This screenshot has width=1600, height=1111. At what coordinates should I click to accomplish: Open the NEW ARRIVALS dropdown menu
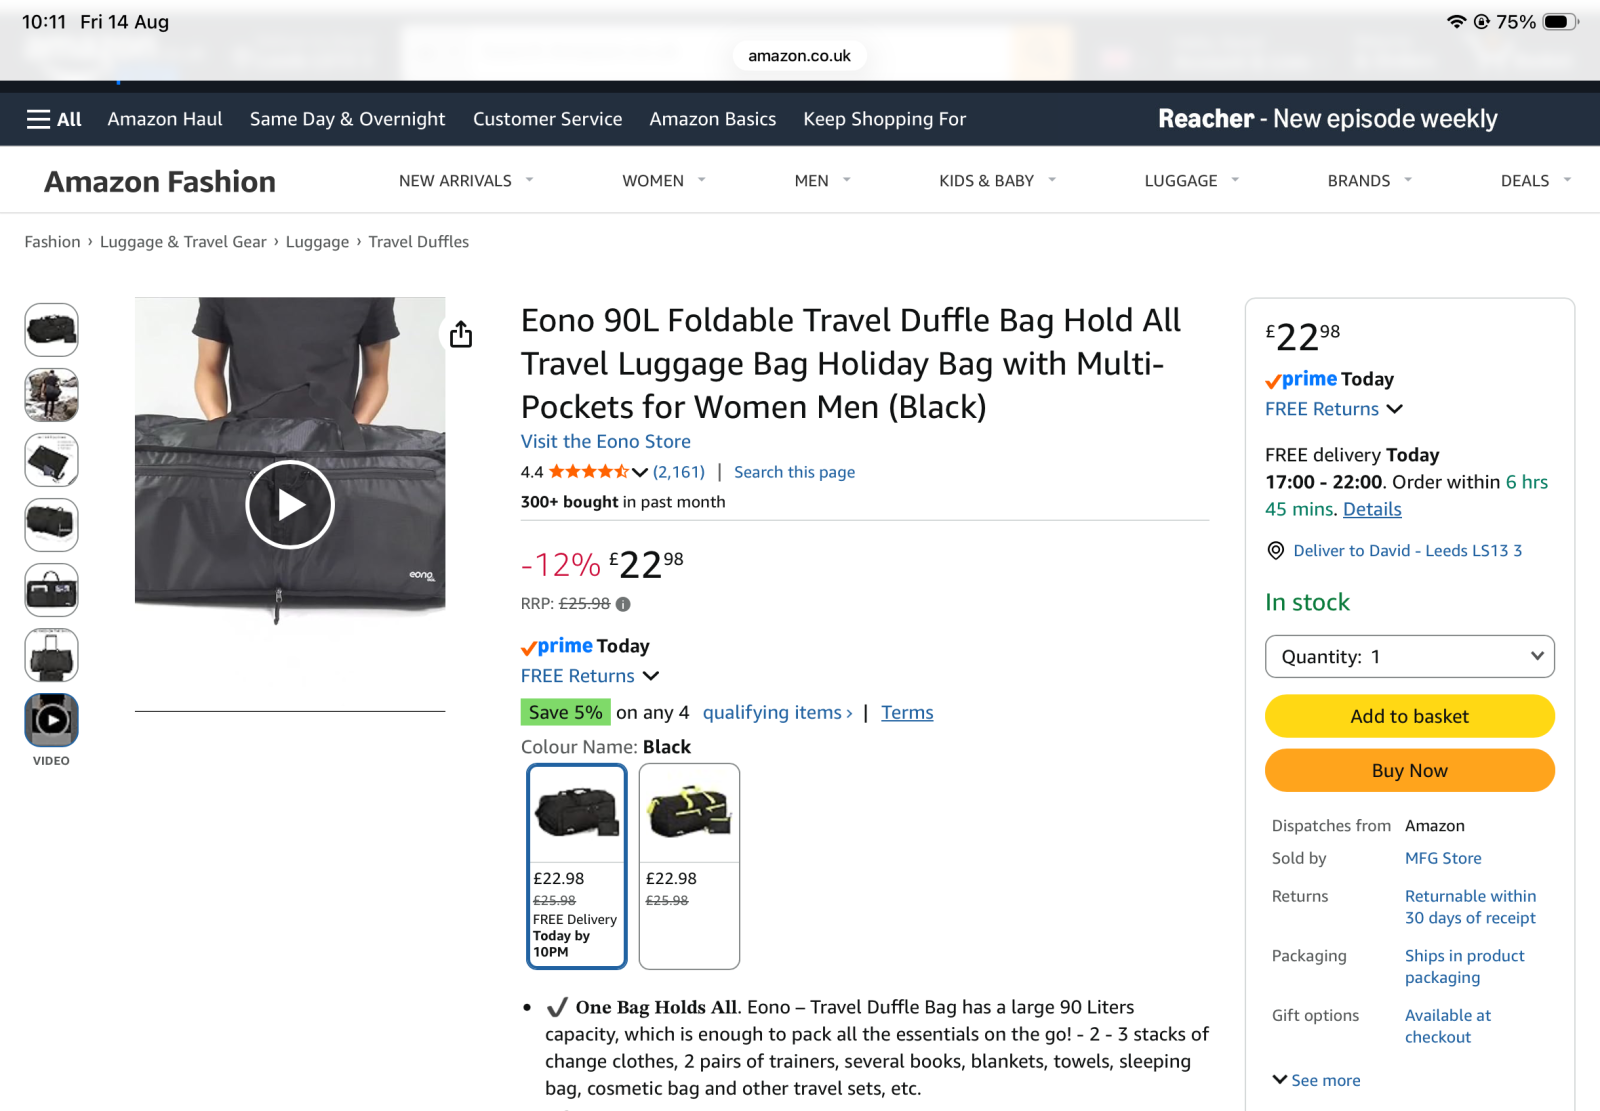466,181
